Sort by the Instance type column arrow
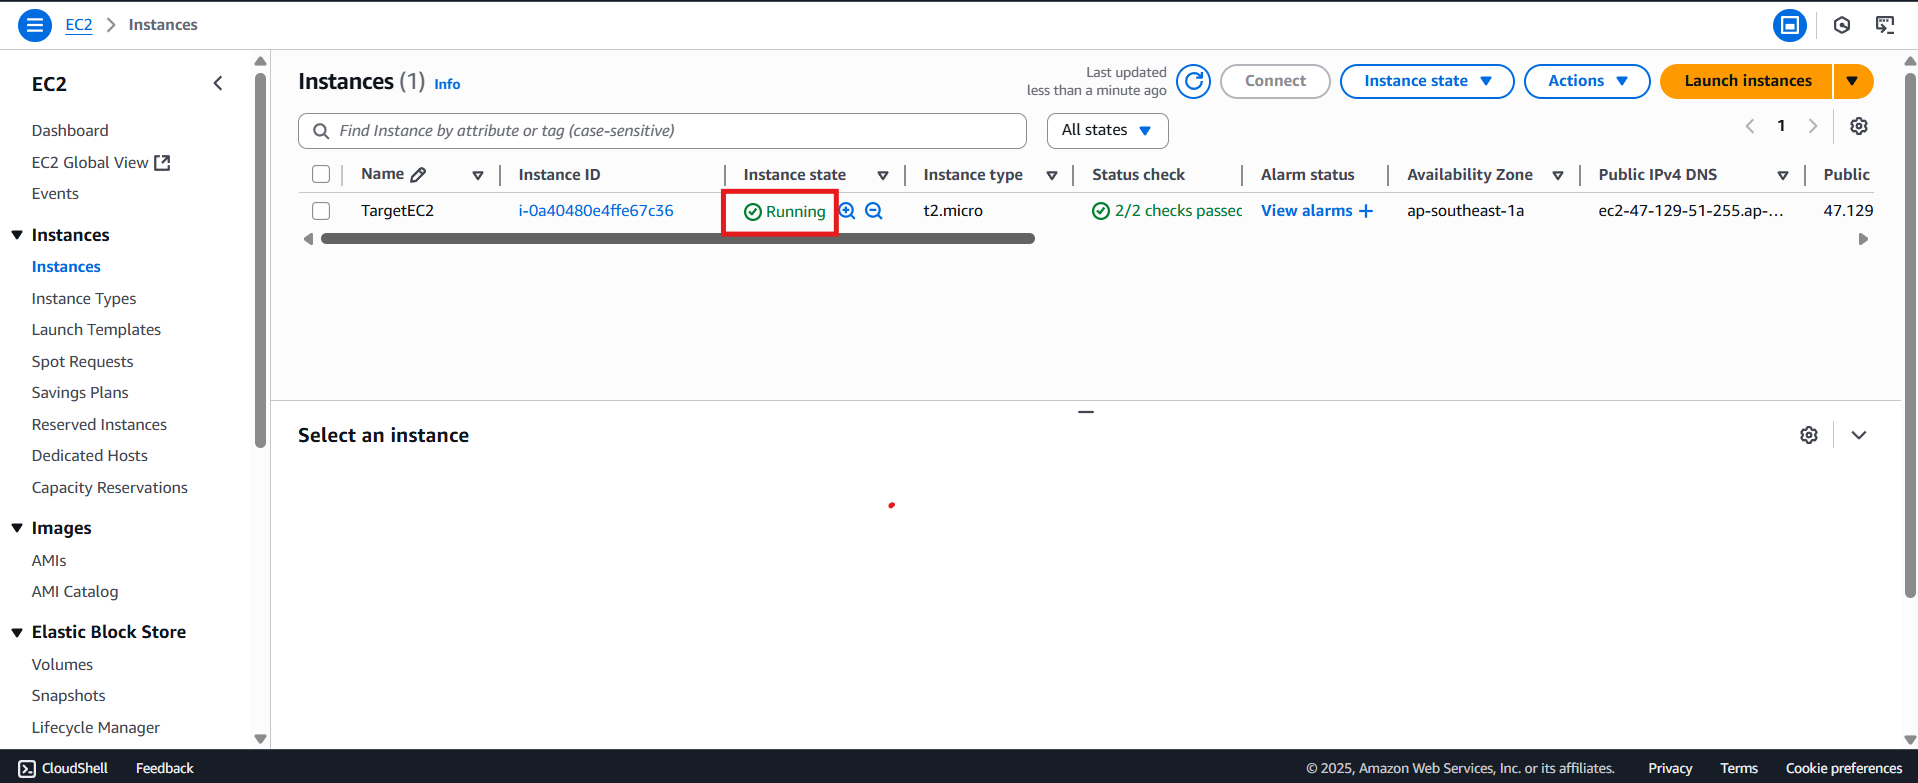The width and height of the screenshot is (1918, 783). pos(1052,175)
